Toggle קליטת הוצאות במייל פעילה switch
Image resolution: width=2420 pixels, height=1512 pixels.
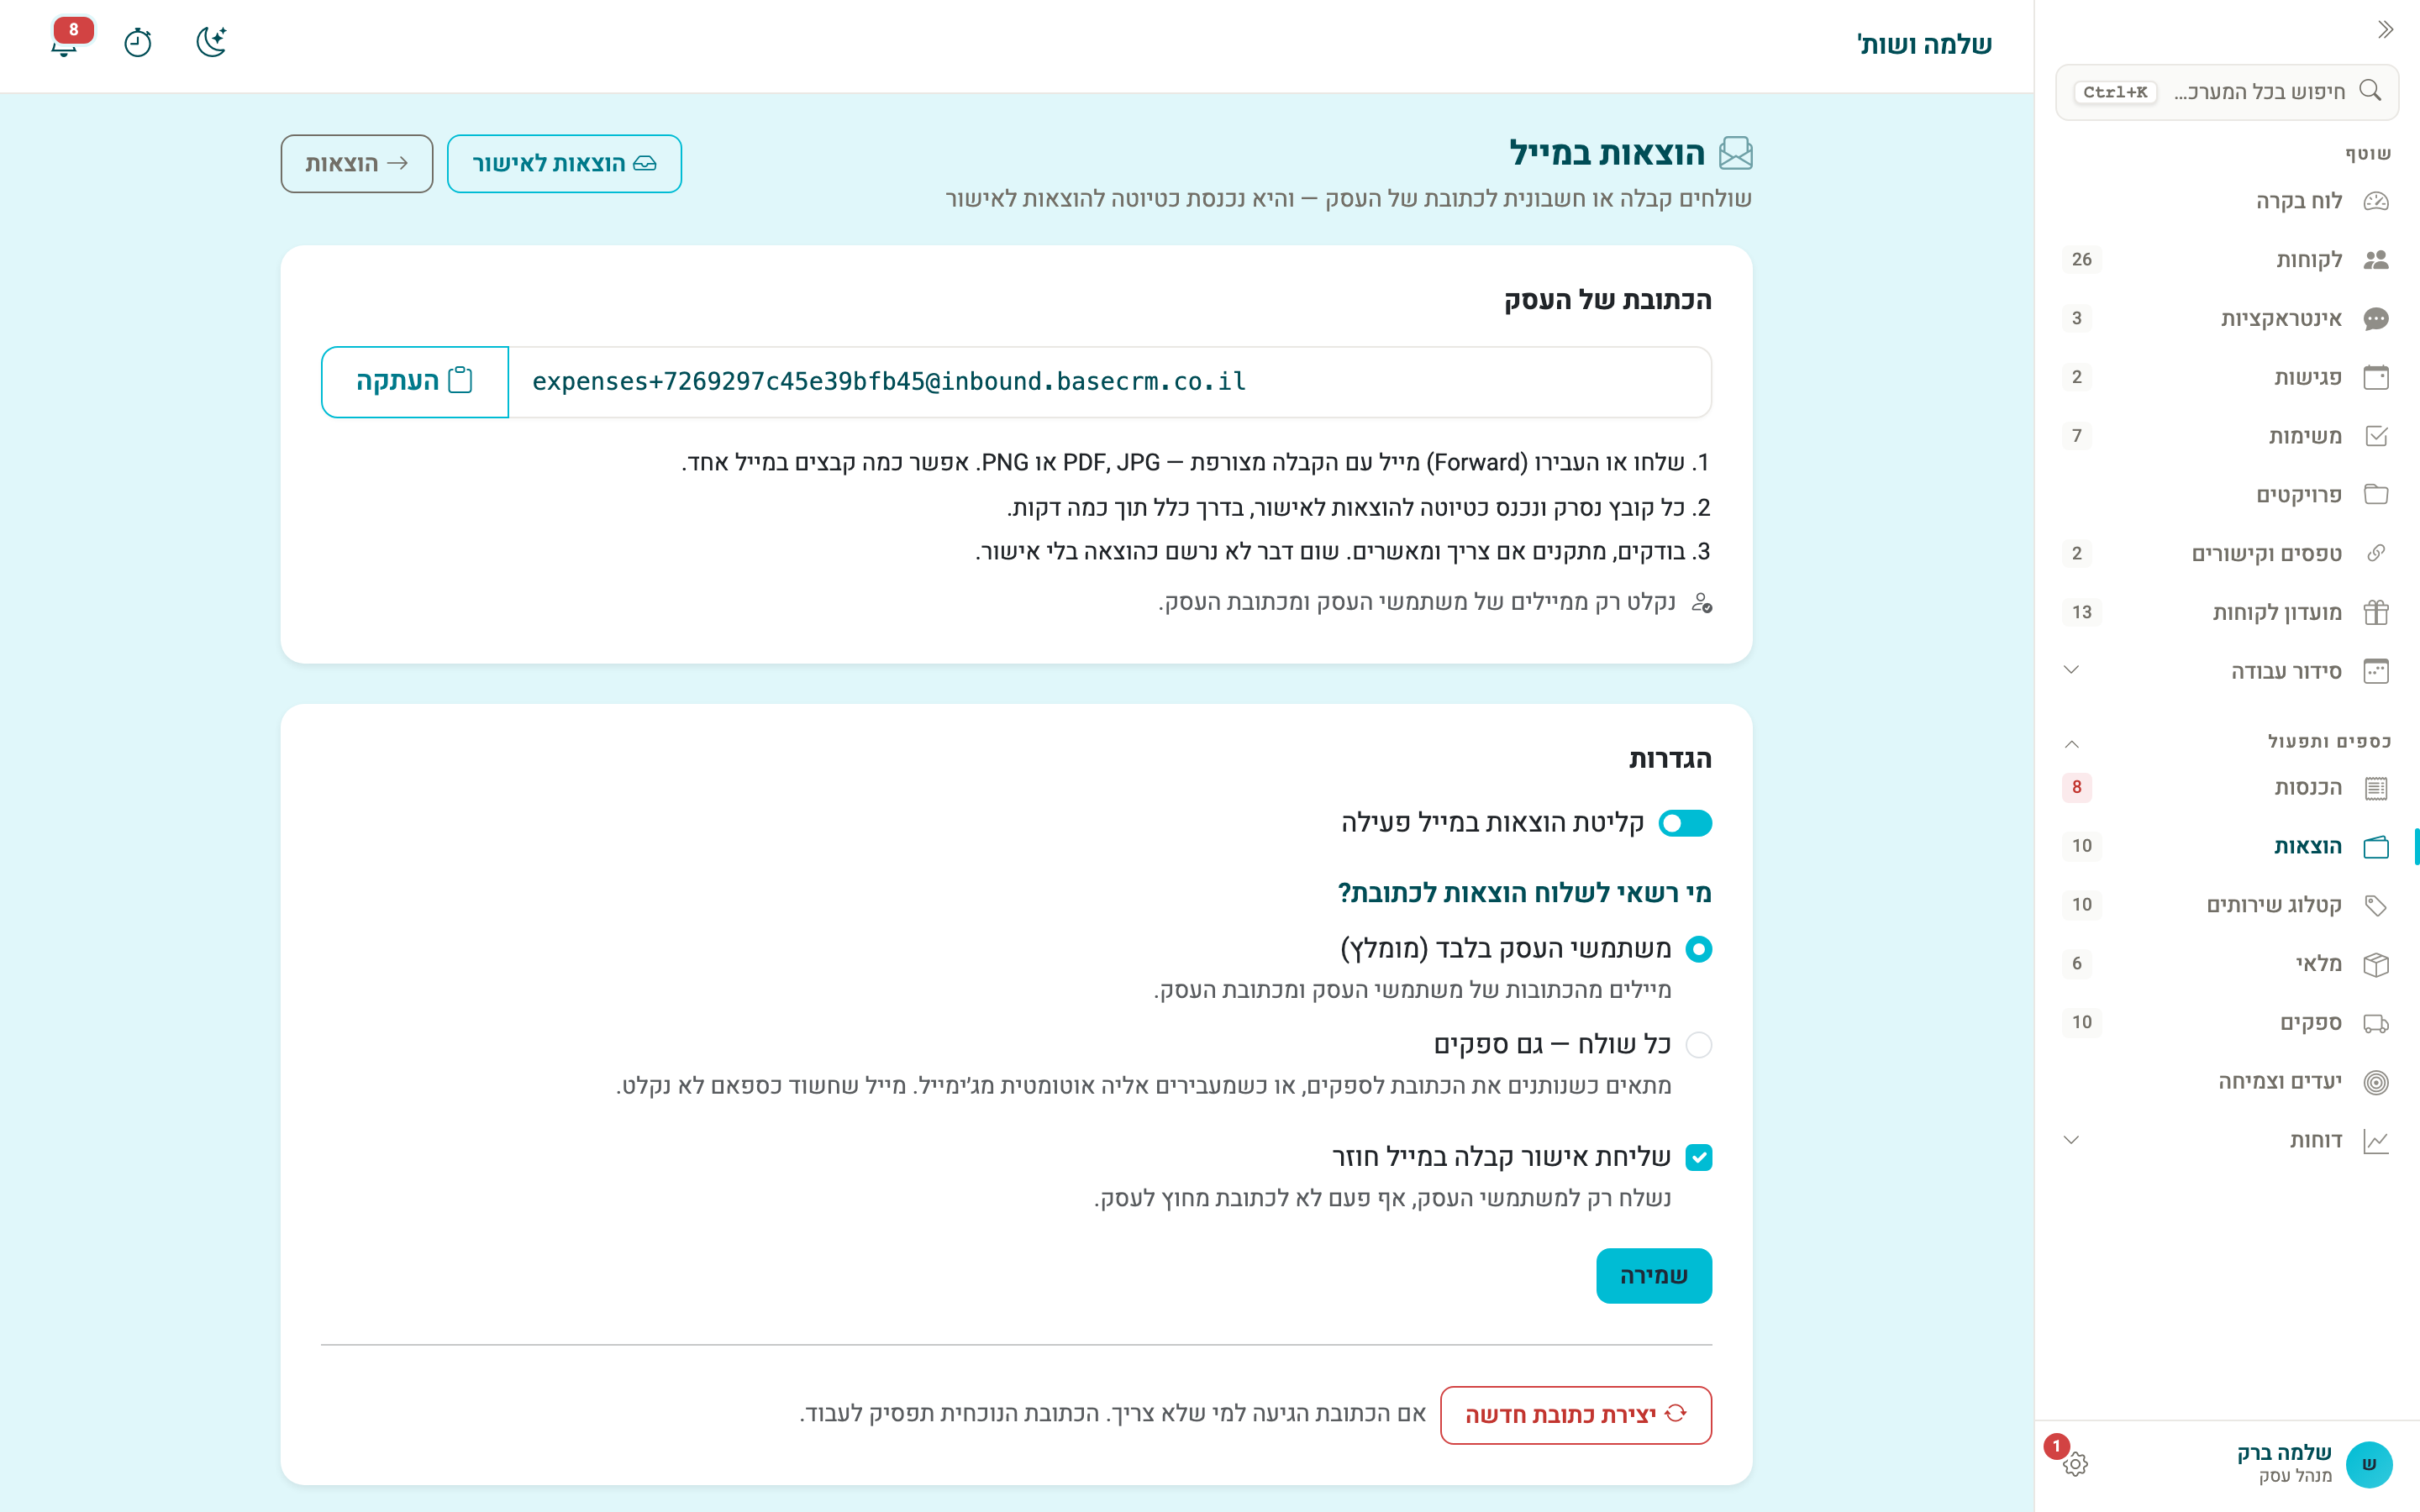pos(1685,823)
